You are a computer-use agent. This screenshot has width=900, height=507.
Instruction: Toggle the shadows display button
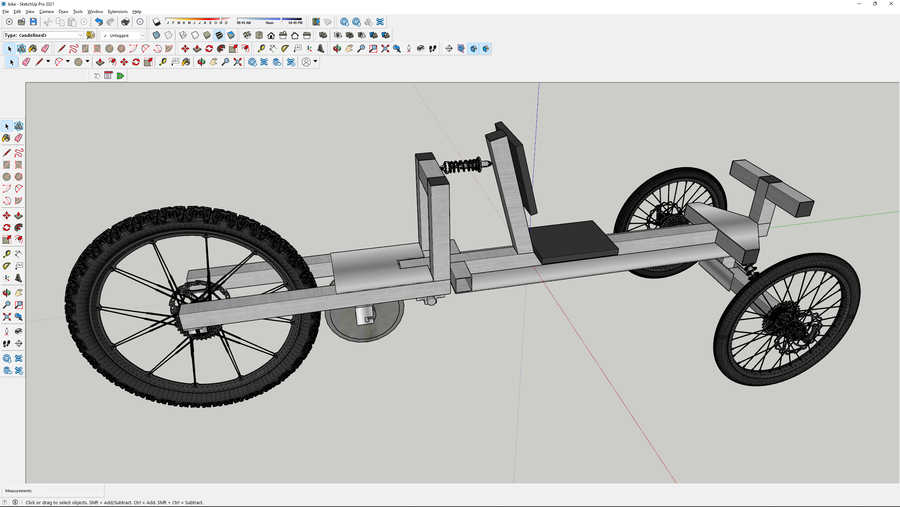pos(157,22)
